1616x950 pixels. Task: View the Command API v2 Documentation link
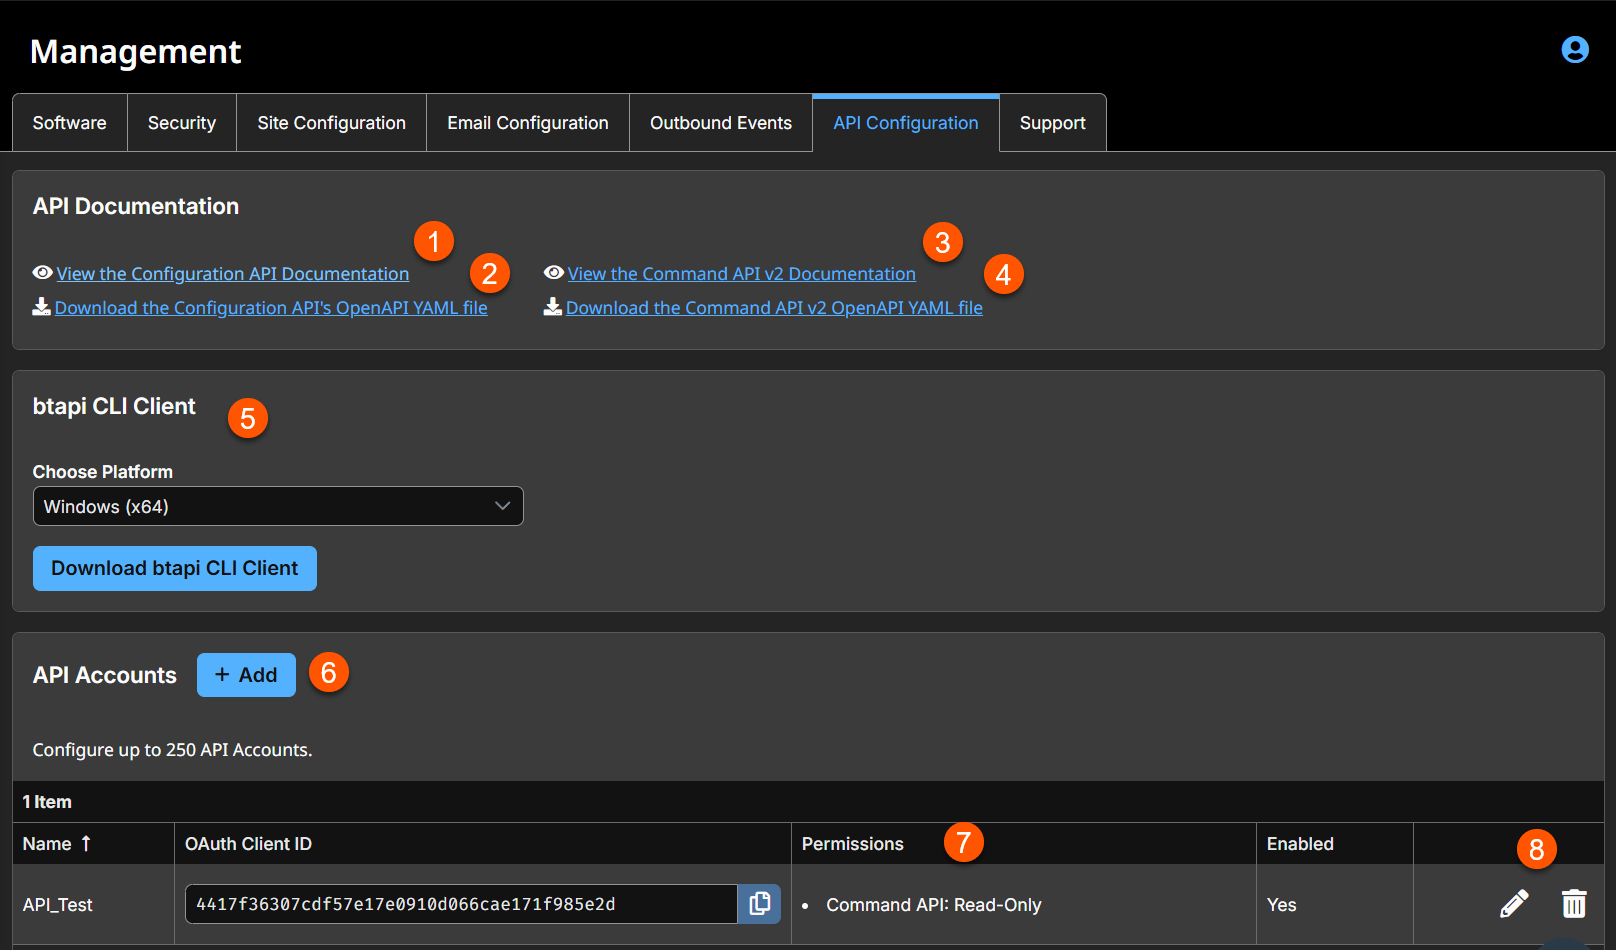point(742,274)
